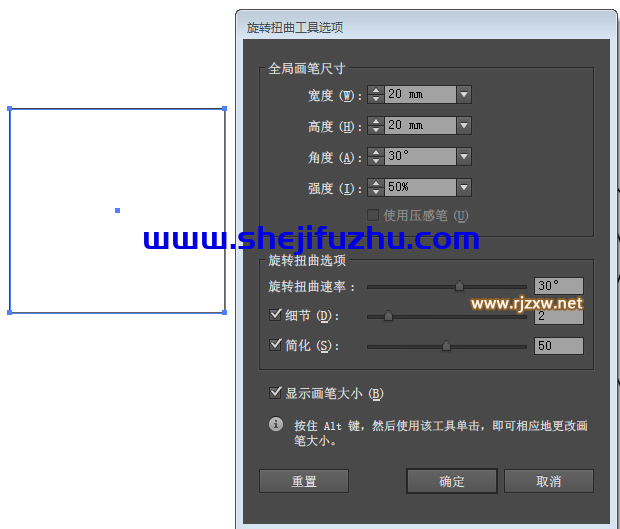Click the 旋转扭曲工具选项 dialog title bar
The image size is (620, 529).
(426, 27)
